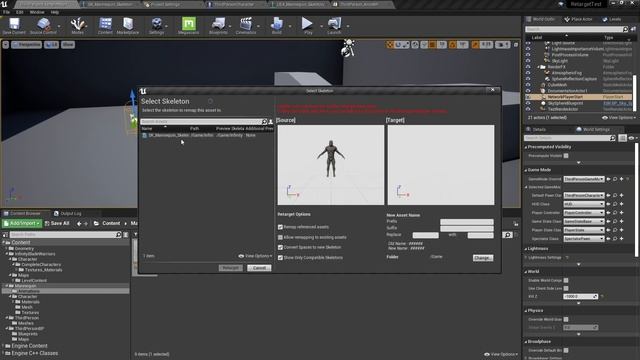The width and height of the screenshot is (640, 360).
Task: Launch the Marketplace from the toolbar
Action: coord(128,25)
